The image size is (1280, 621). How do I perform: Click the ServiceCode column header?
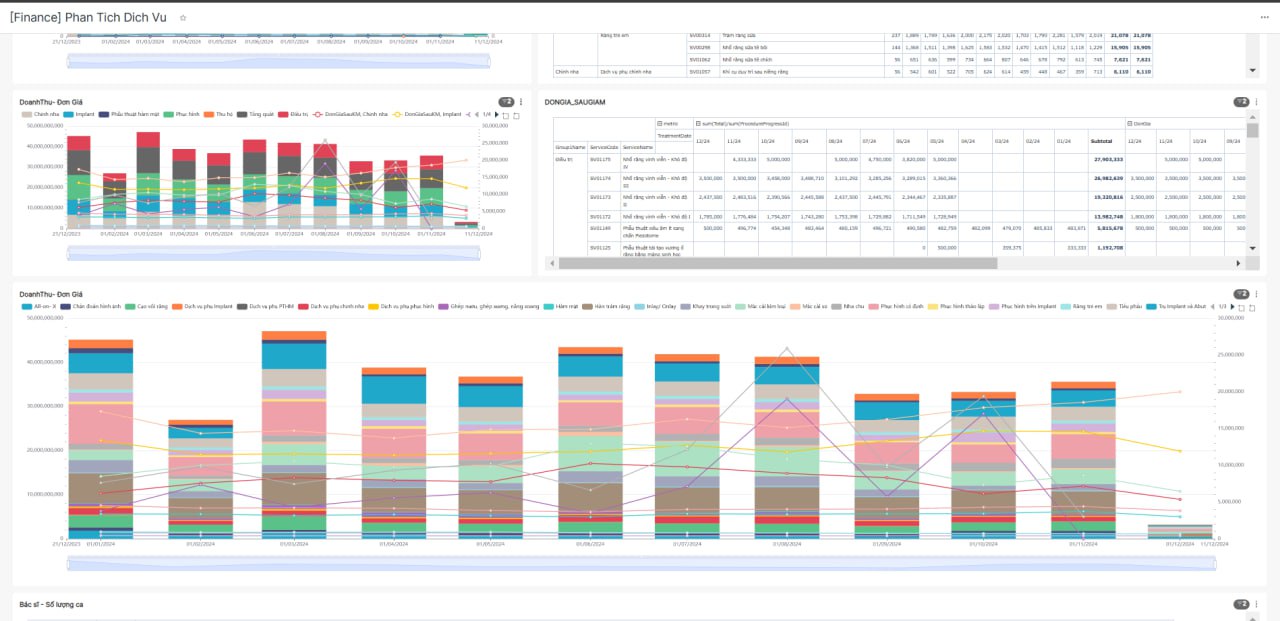[604, 147]
